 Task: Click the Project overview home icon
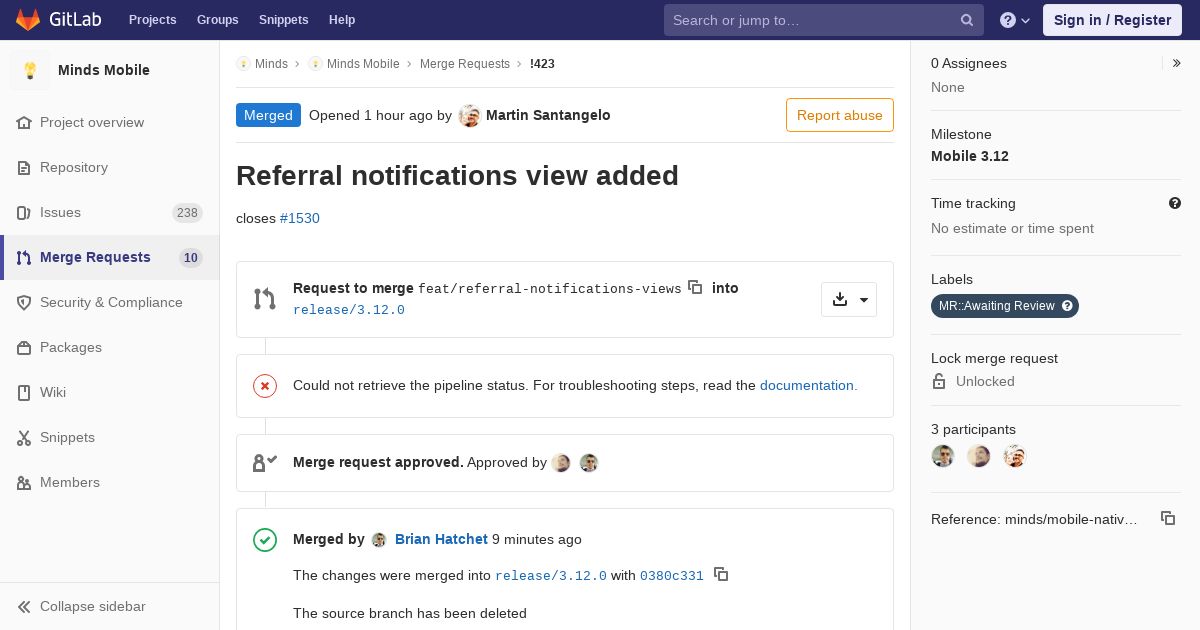tap(24, 122)
